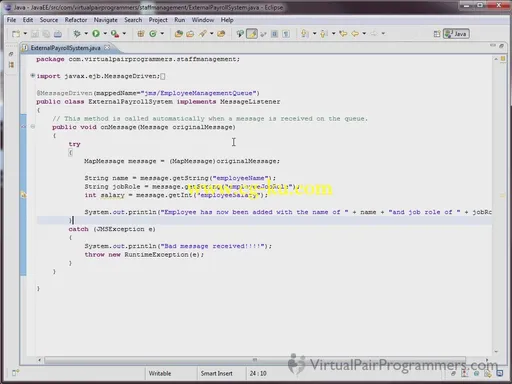Screen dimensions: 512x384
Task: Open the Project menu
Action: pos(158,20)
